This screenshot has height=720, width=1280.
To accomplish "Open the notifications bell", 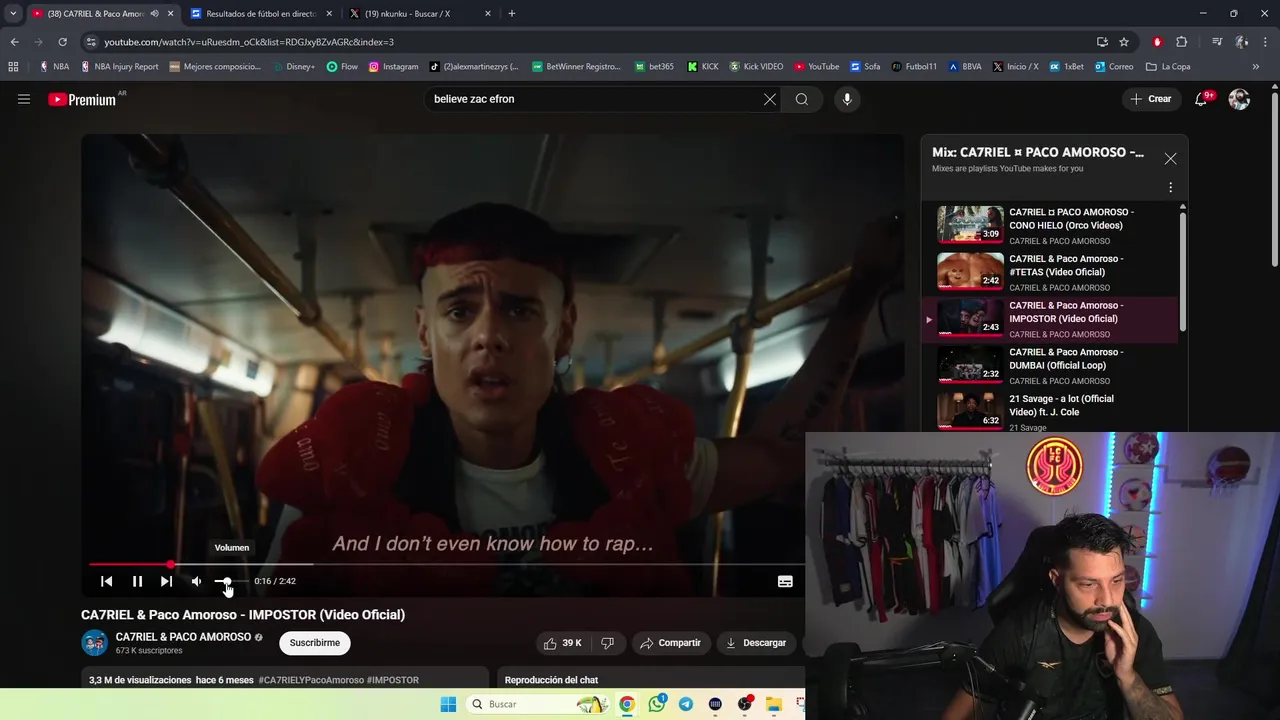I will click(1201, 99).
